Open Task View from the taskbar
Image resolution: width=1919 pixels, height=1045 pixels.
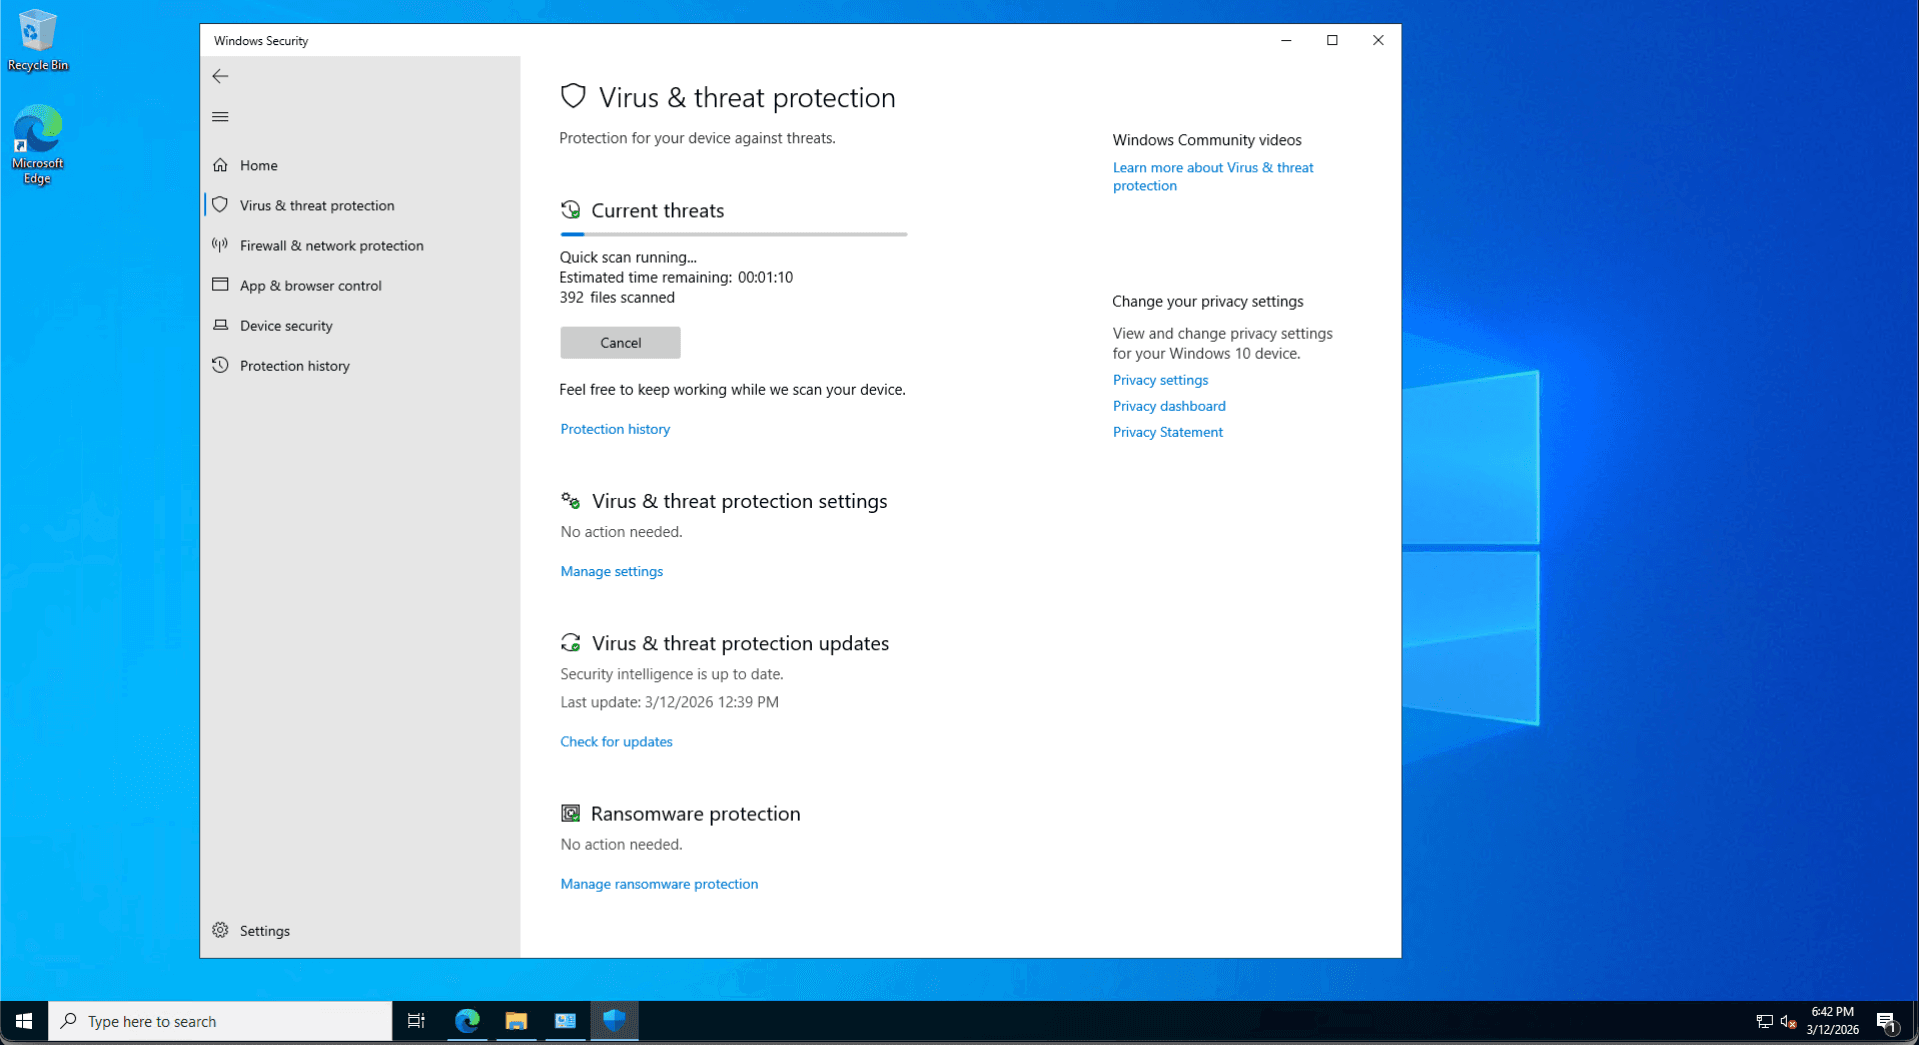[x=416, y=1021]
